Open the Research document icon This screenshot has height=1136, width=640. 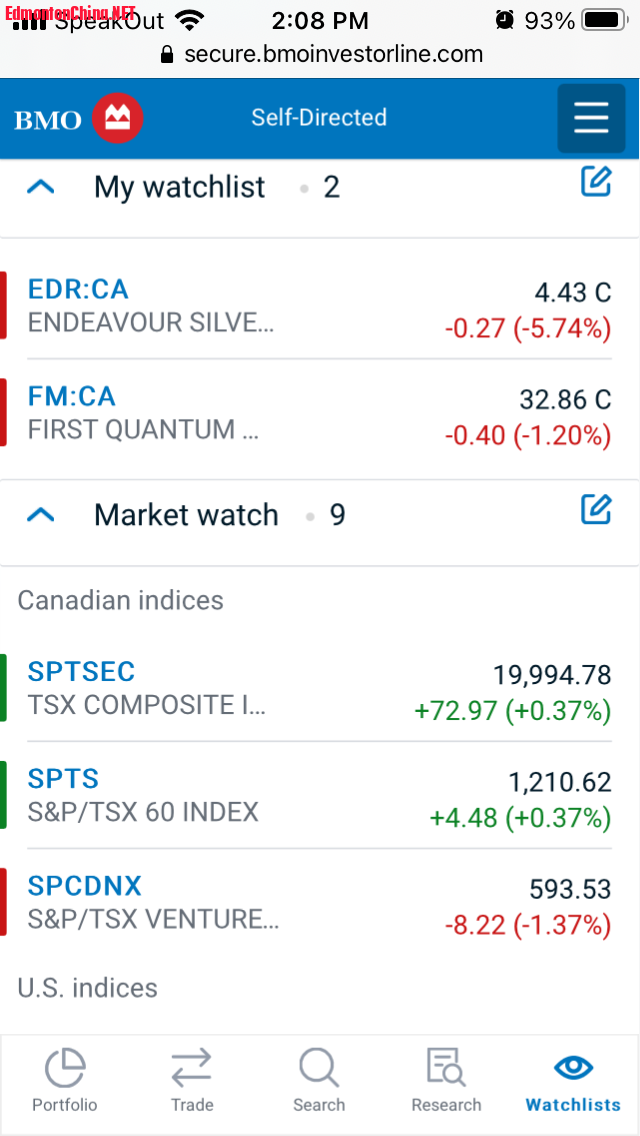446,1068
